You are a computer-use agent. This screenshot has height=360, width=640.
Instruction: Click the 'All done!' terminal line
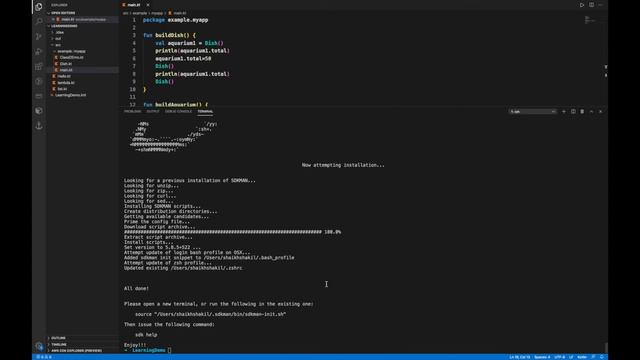[x=136, y=288]
